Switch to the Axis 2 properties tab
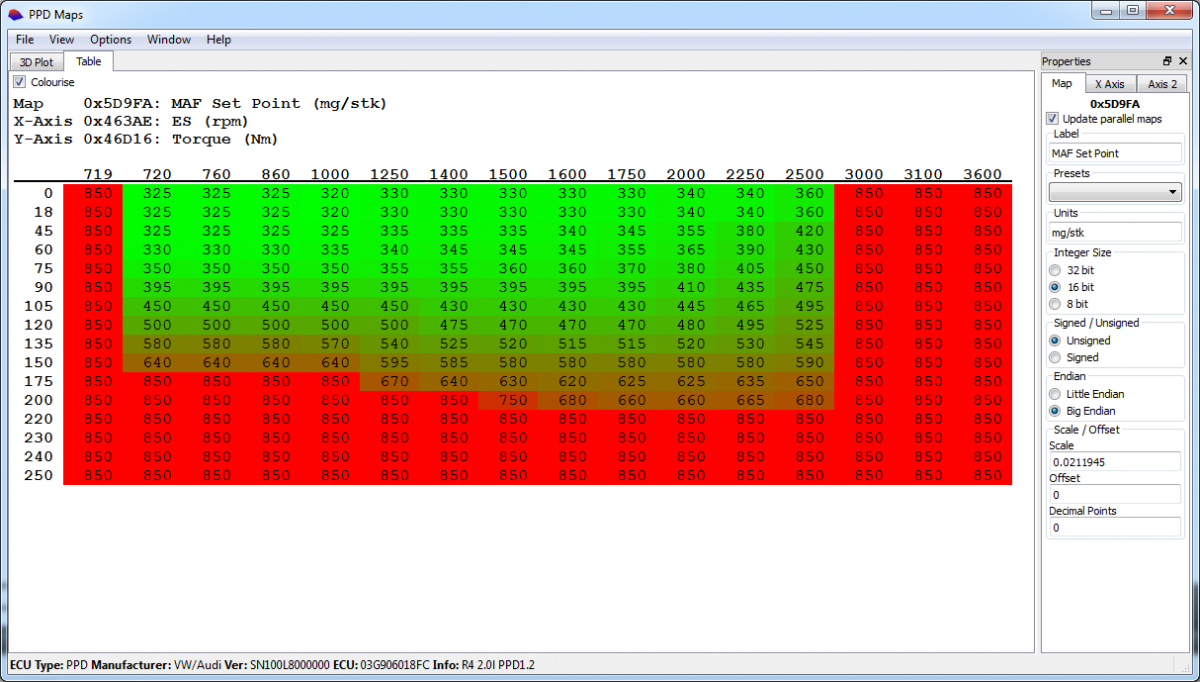The width and height of the screenshot is (1200, 682). (x=1162, y=84)
